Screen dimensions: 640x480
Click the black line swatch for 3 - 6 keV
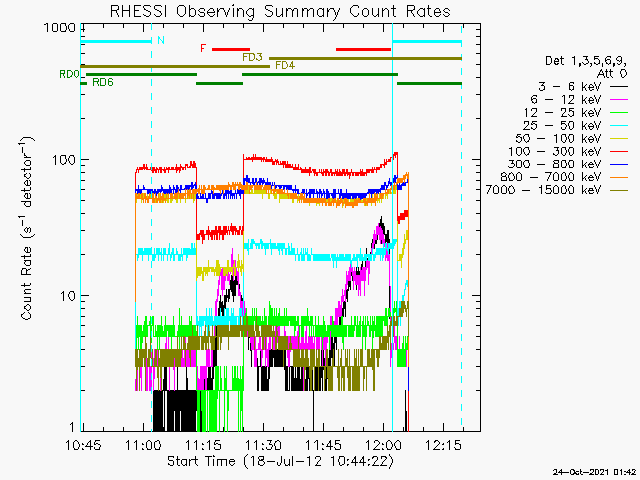(619, 87)
